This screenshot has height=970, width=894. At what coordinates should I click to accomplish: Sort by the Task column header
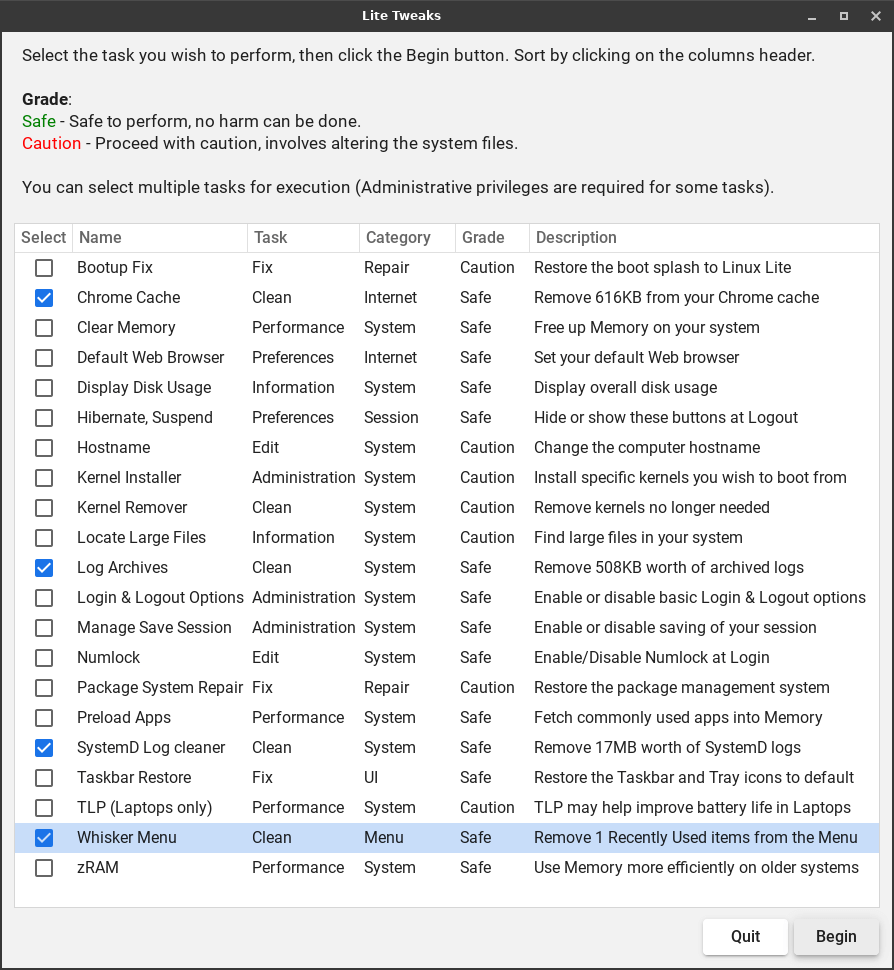click(x=302, y=238)
